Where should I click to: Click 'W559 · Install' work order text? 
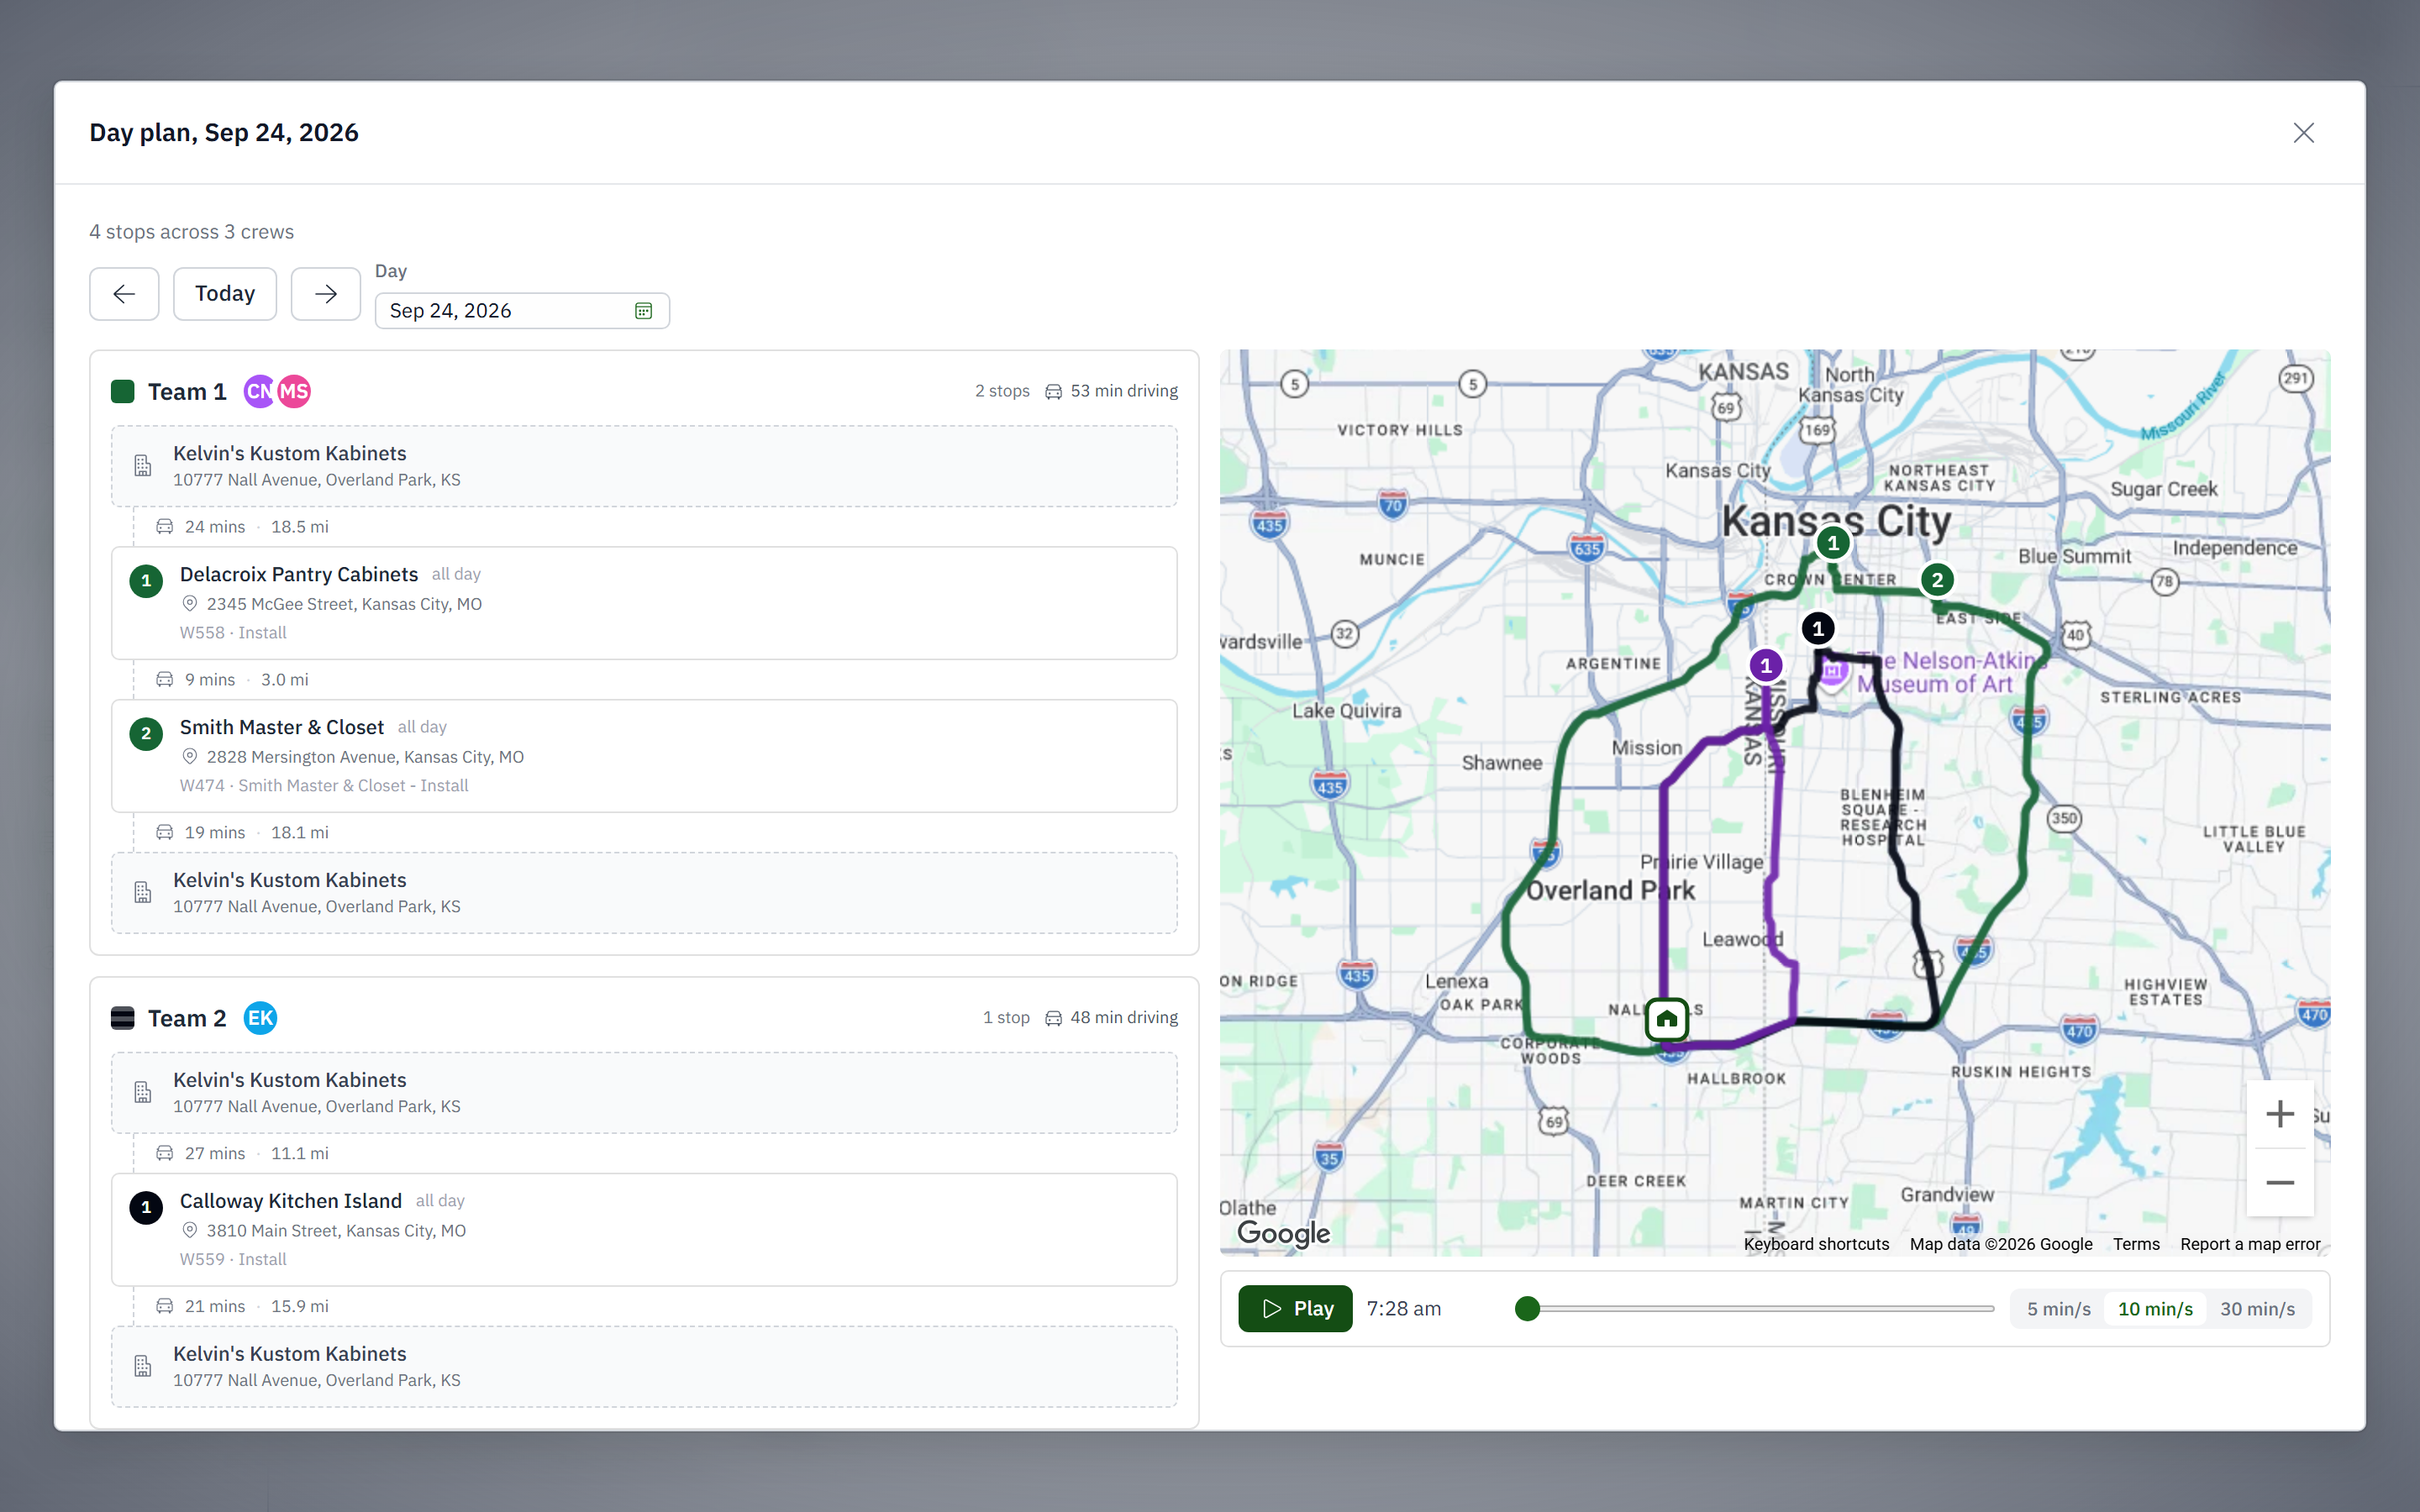pos(233,1260)
